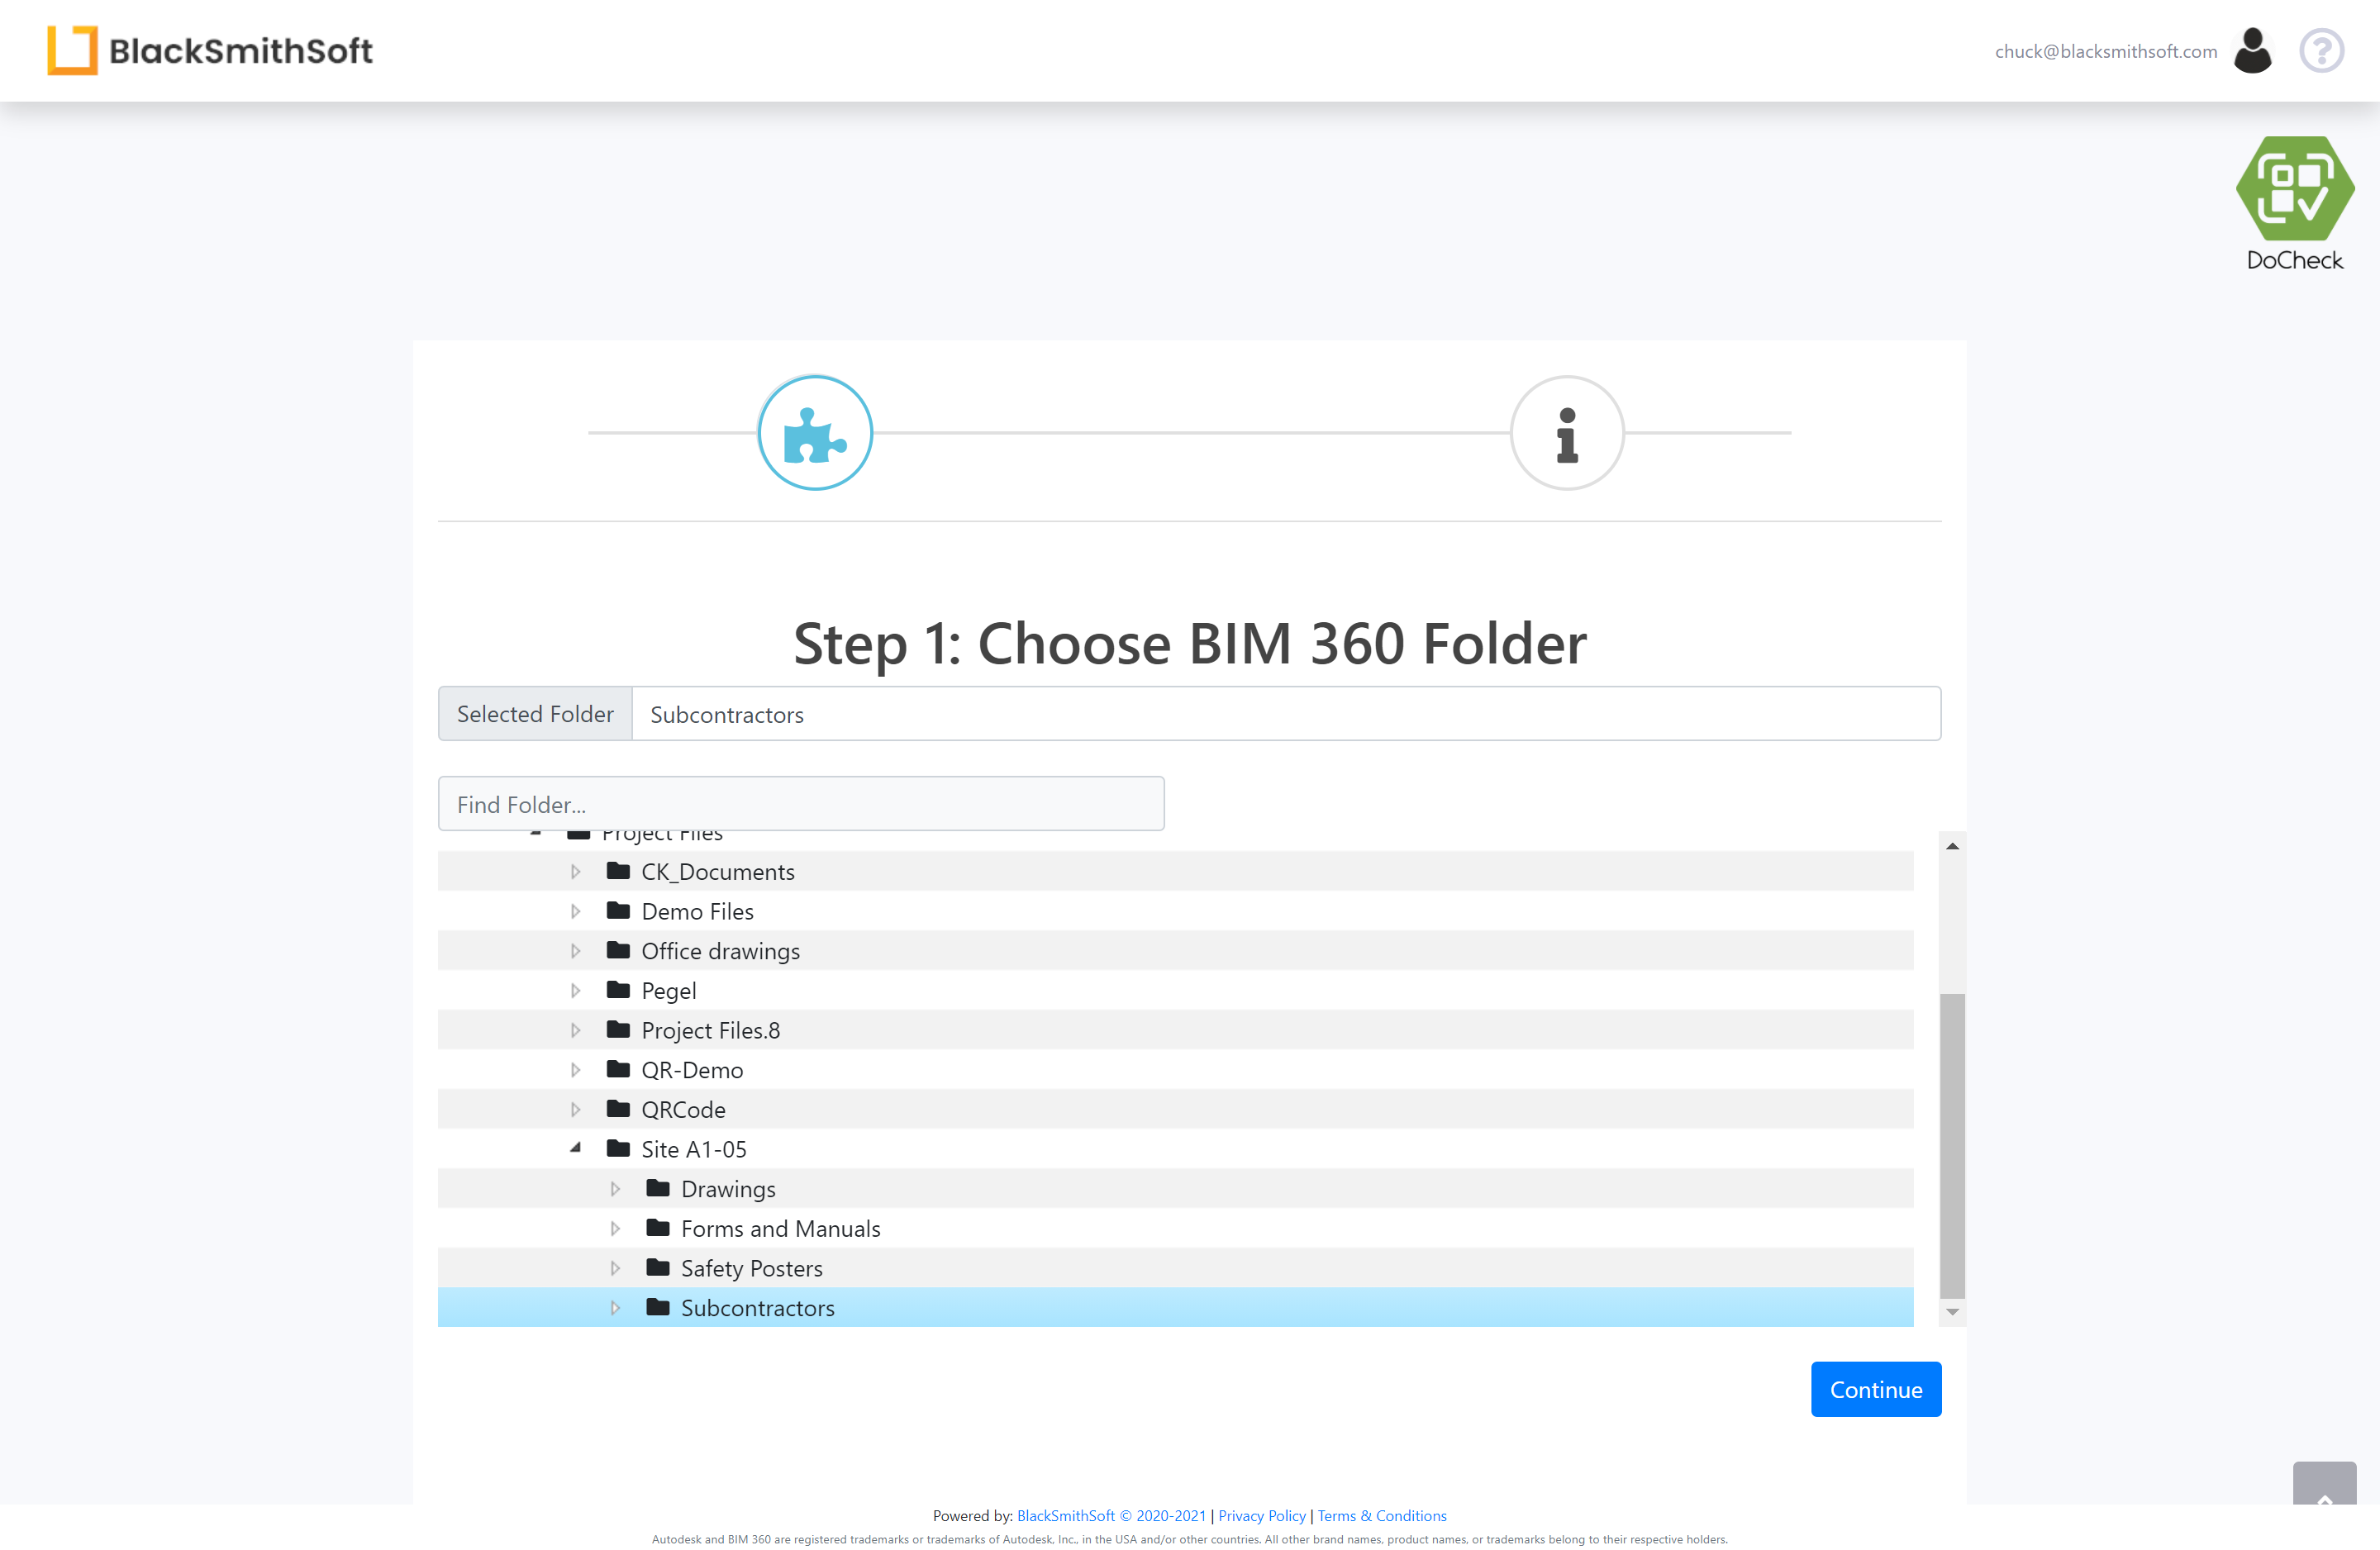Select the puzzle piece step icon
Image resolution: width=2380 pixels, height=1550 pixels.
point(815,433)
